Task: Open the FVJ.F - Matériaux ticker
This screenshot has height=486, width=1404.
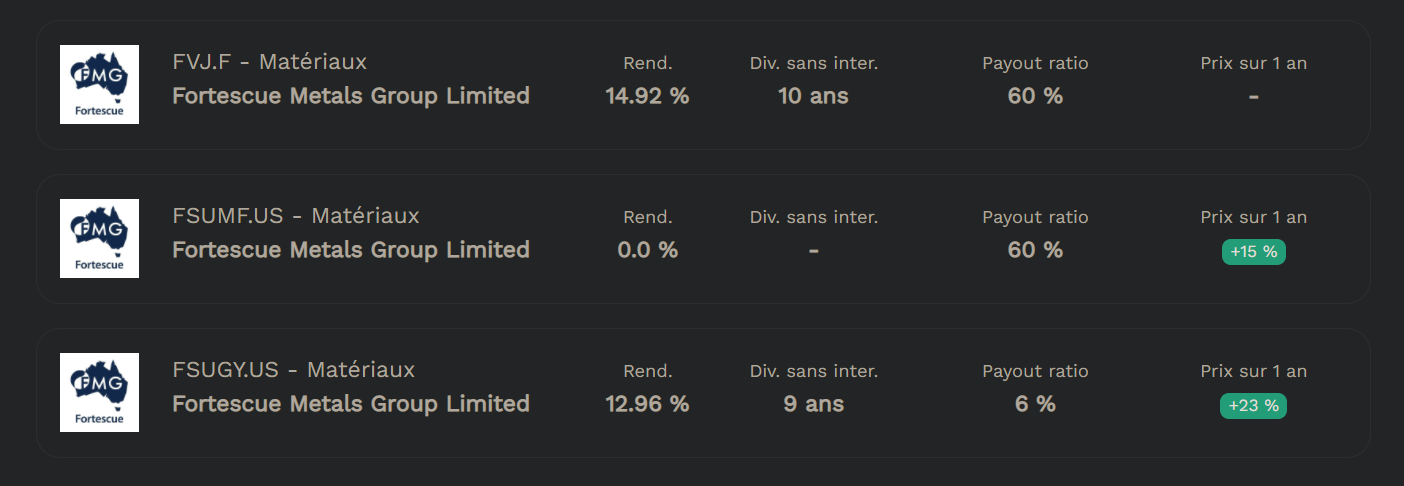Action: point(269,62)
